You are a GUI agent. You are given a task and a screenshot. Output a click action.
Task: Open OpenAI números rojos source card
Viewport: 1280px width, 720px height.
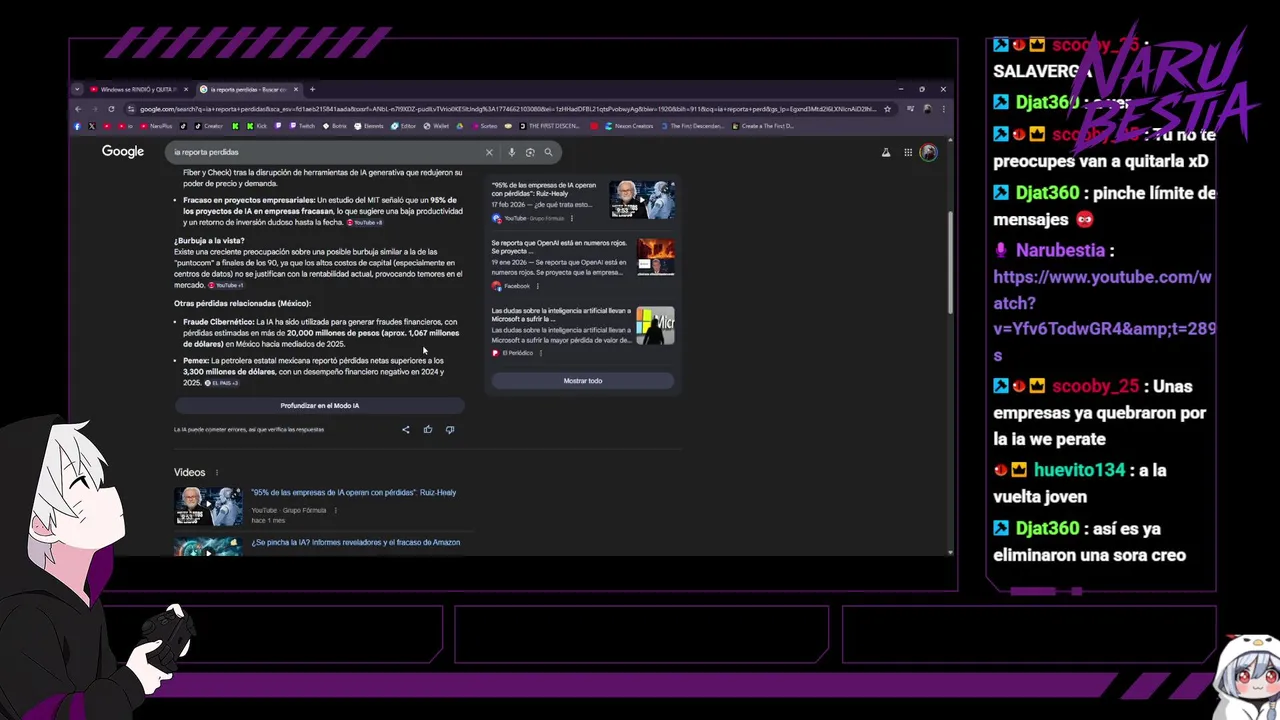582,265
